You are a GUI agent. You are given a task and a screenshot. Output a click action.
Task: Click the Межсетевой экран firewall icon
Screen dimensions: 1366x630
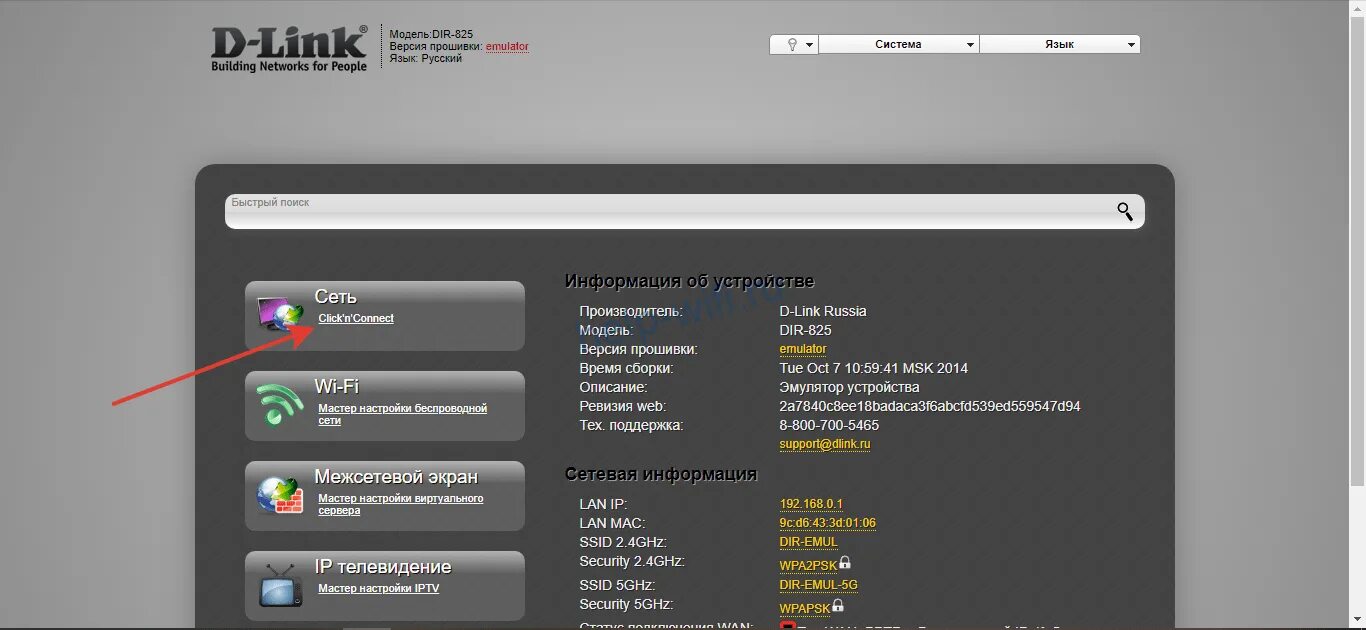281,495
